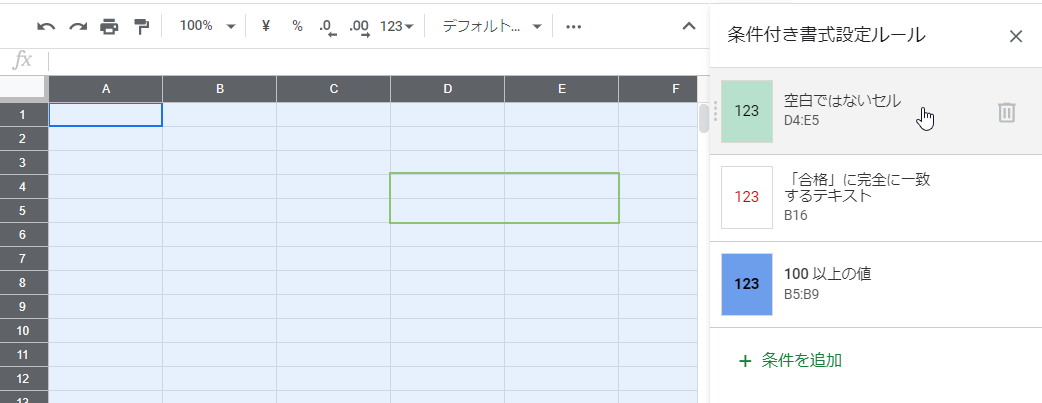Select column C header
This screenshot has height=403, width=1042.
[334, 89]
